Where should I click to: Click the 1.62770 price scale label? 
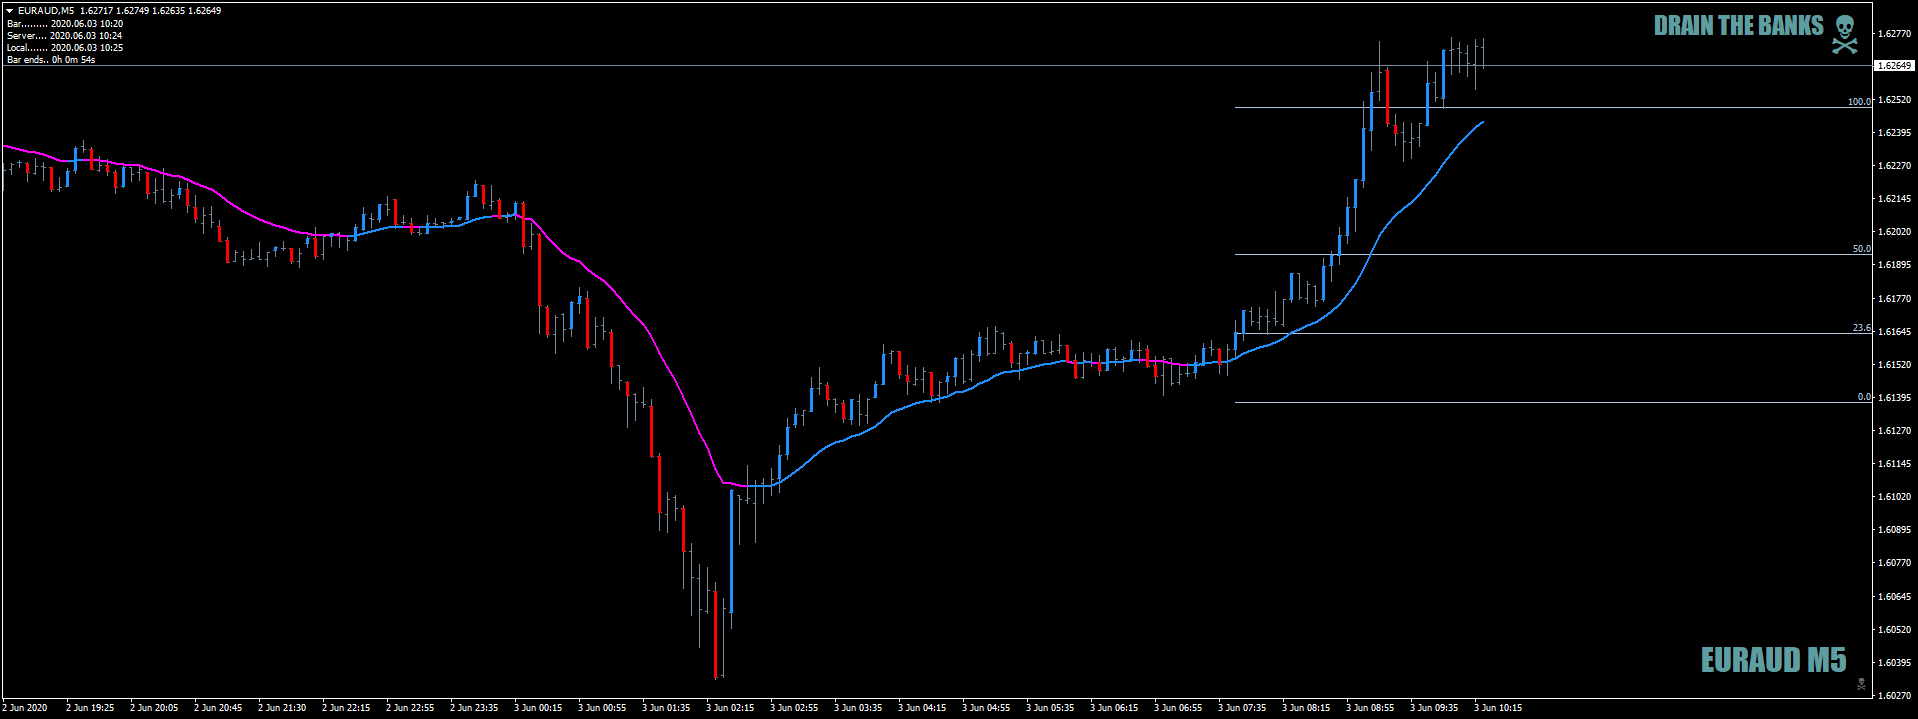point(1894,33)
